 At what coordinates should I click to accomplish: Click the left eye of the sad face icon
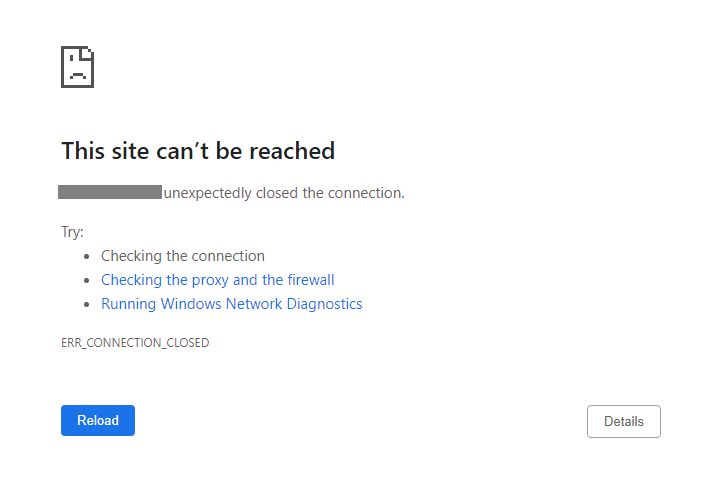tap(71, 57)
